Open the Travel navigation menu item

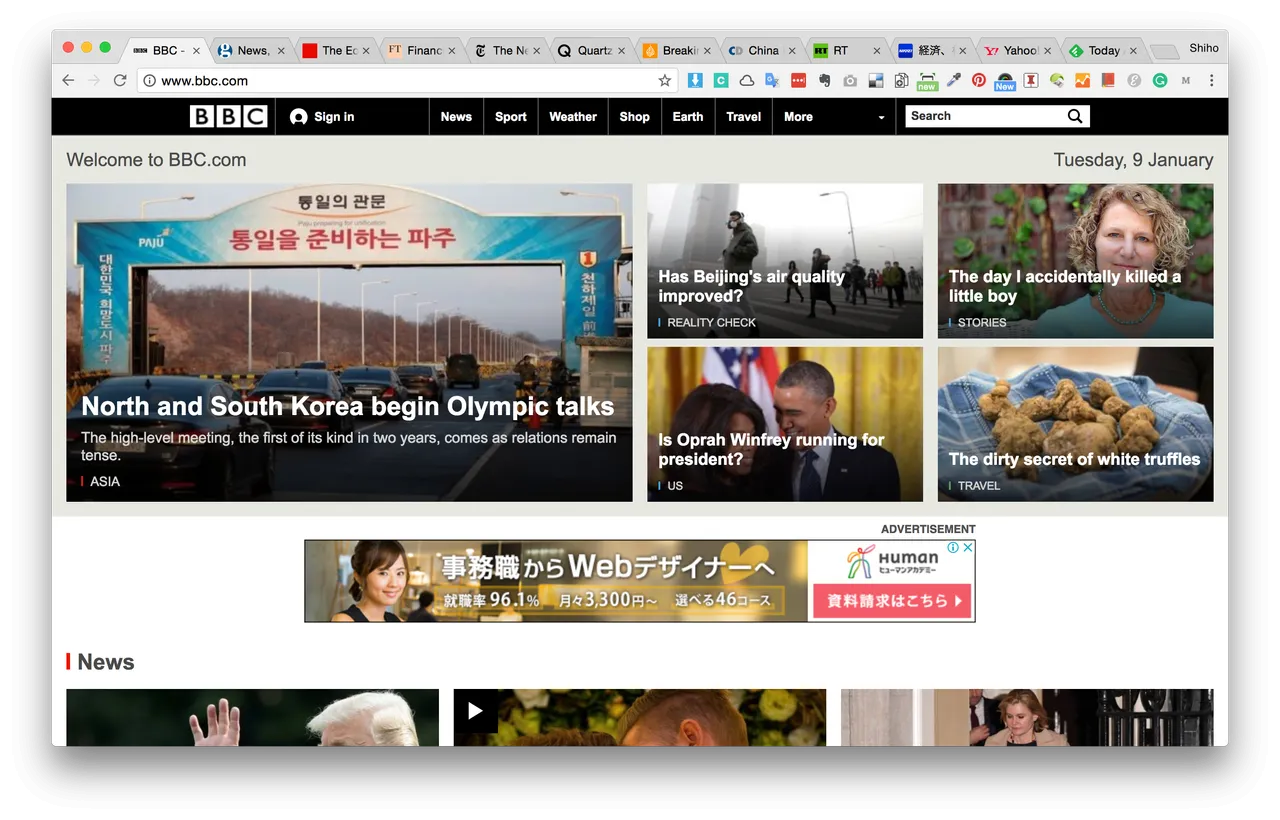pyautogui.click(x=744, y=117)
